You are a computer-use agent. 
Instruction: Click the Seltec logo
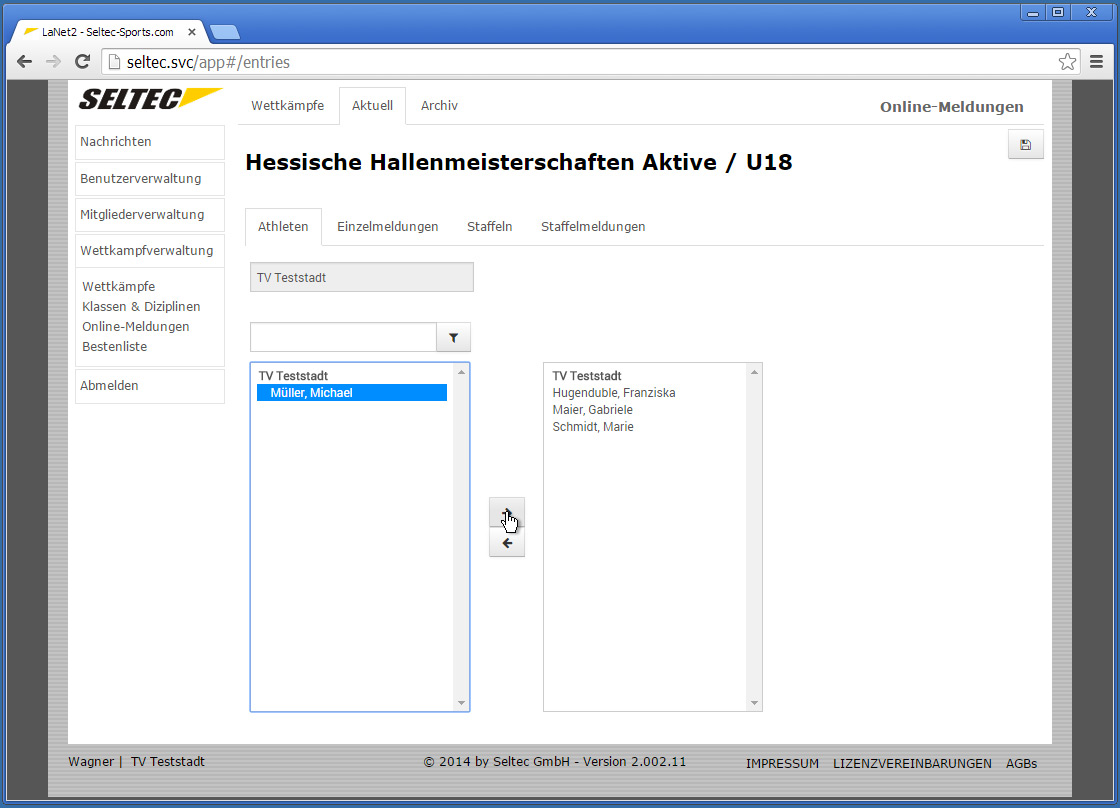[150, 99]
